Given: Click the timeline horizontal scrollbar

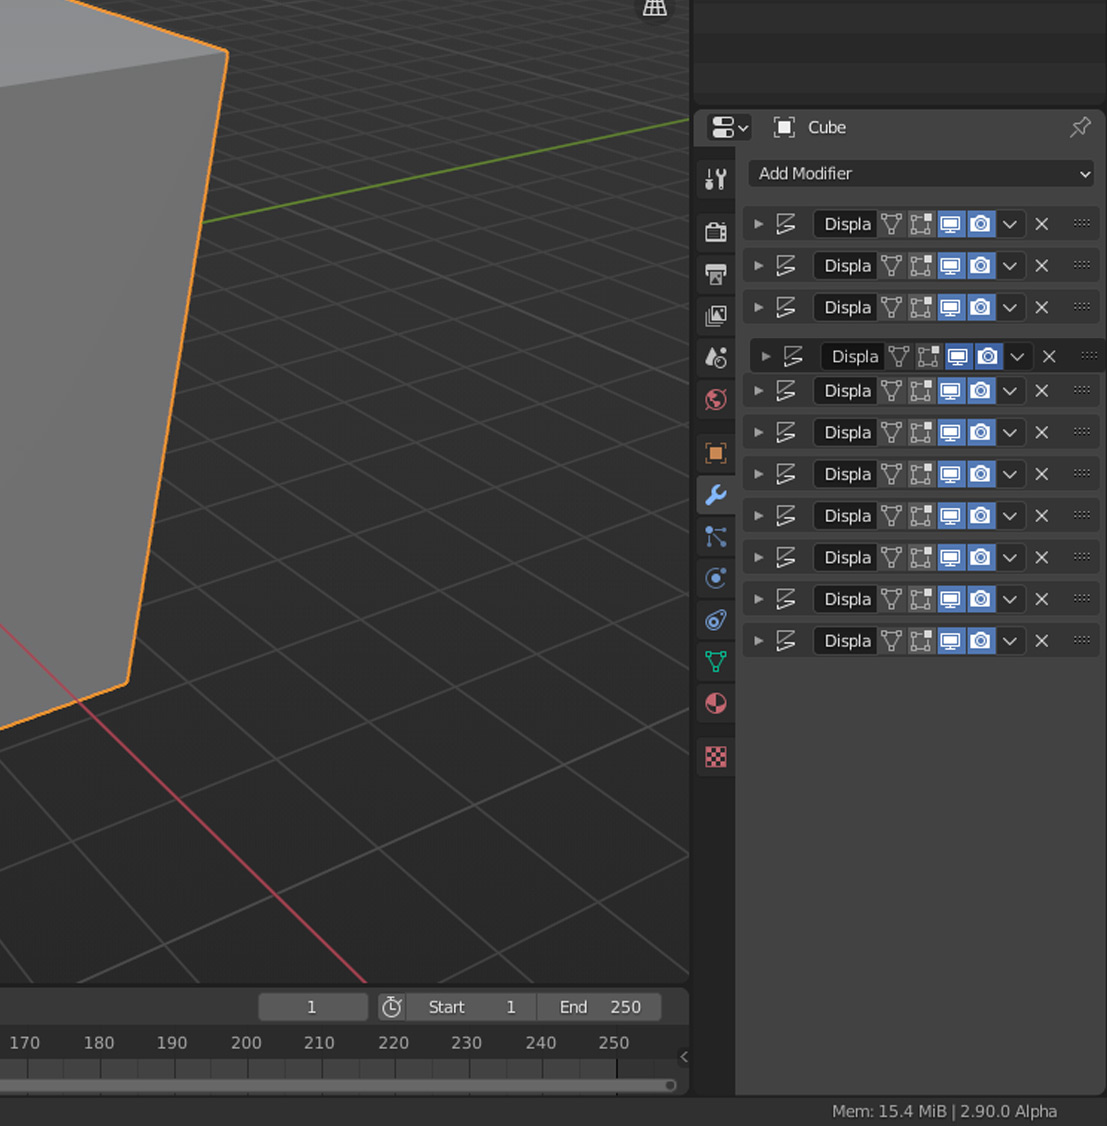Looking at the screenshot, I should (x=337, y=1085).
